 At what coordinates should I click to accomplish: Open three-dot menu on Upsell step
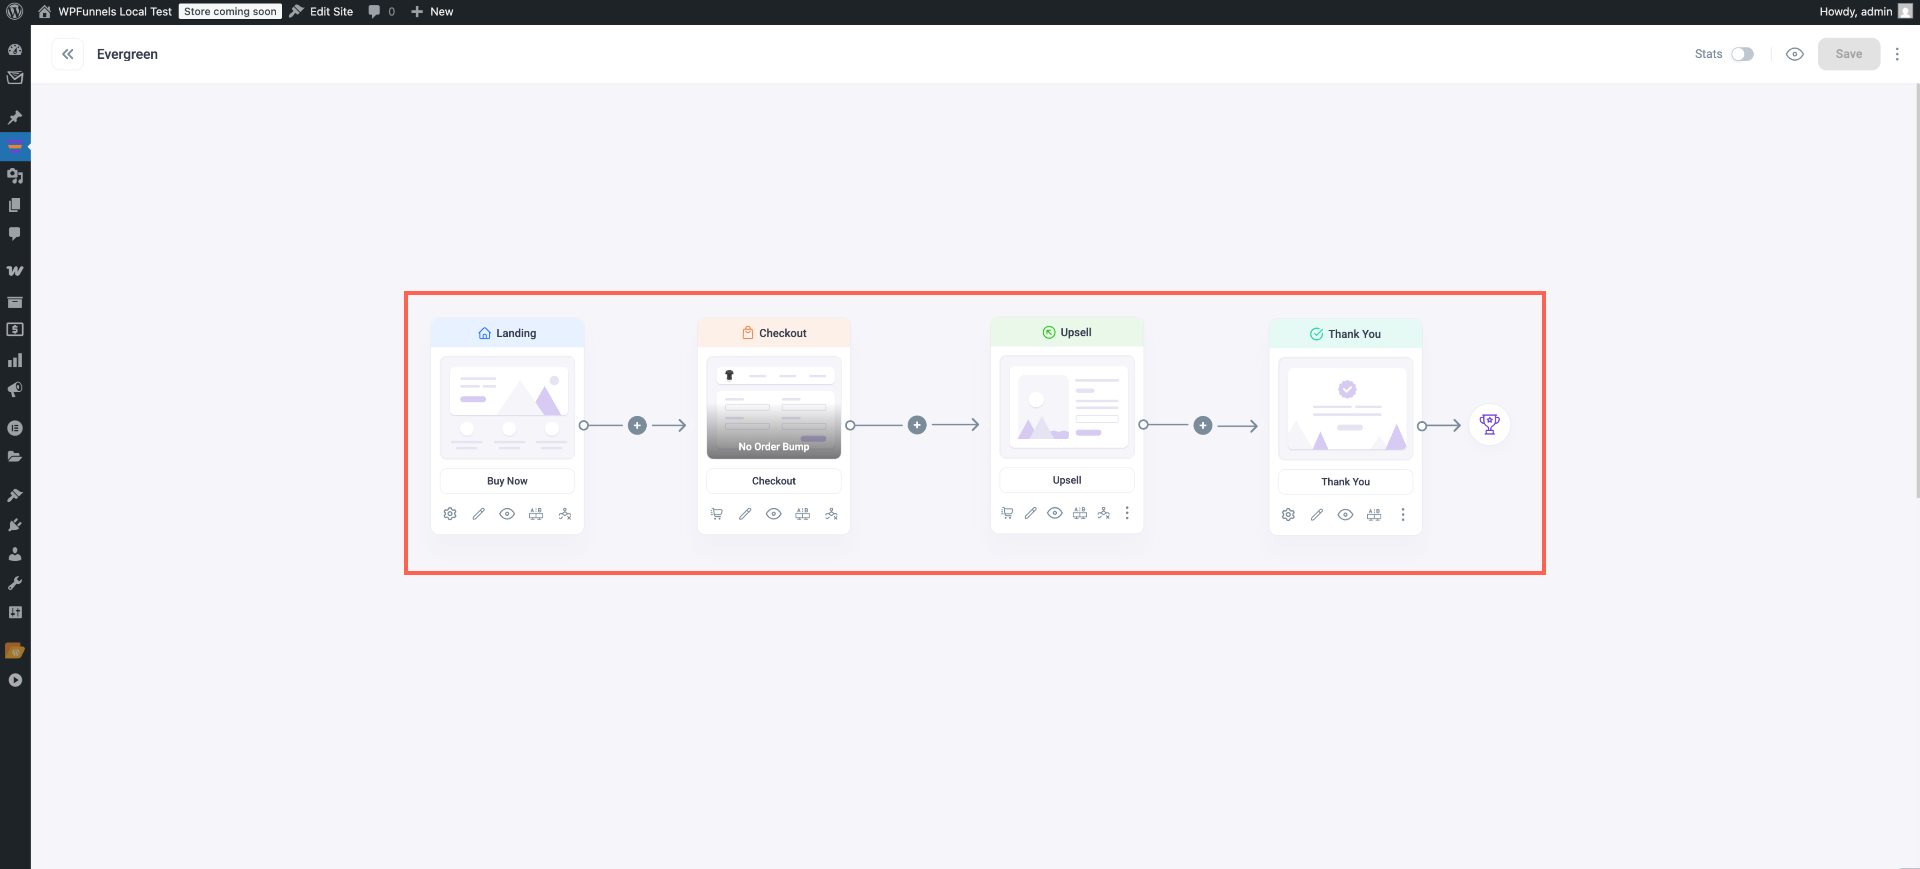[x=1127, y=513]
